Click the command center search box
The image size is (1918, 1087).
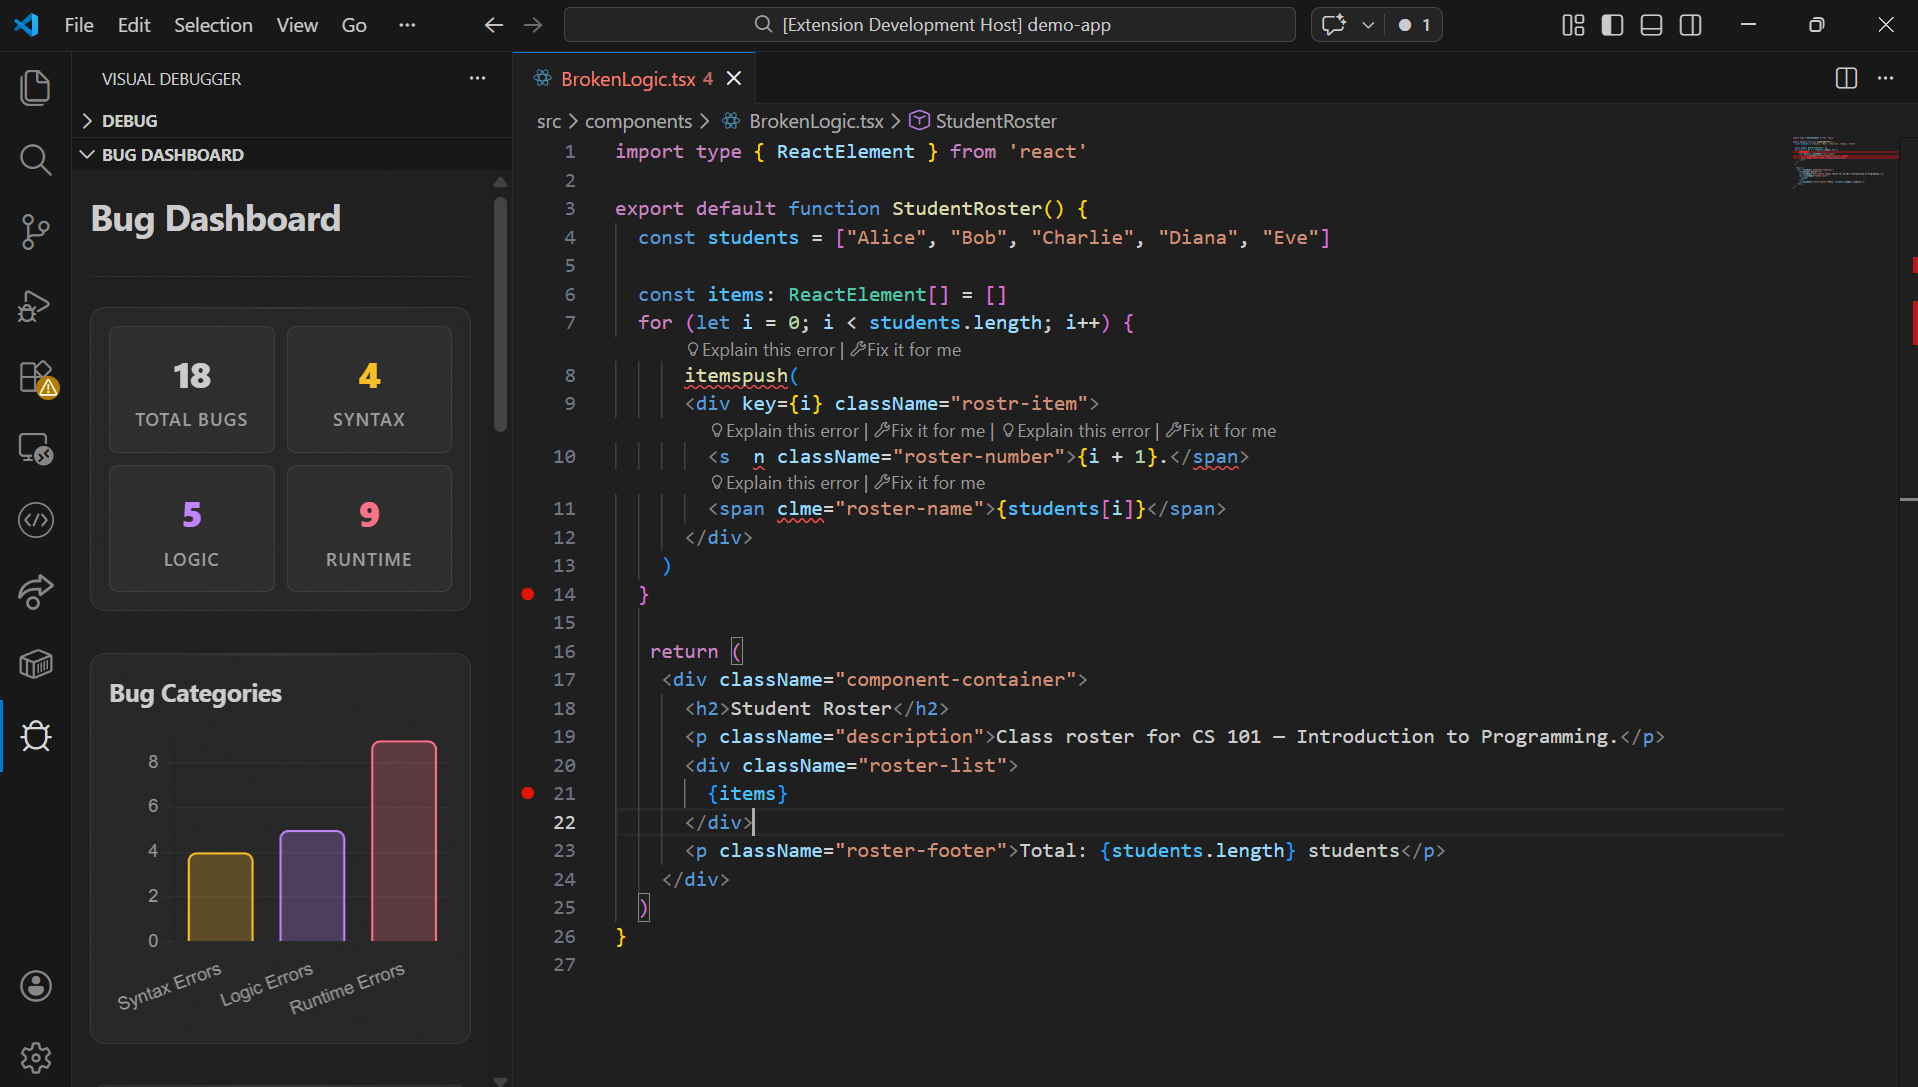[x=929, y=25]
